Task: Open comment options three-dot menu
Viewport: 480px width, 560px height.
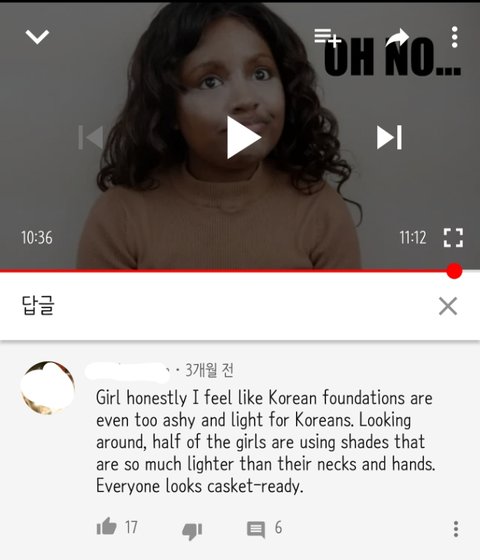Action: [x=456, y=529]
